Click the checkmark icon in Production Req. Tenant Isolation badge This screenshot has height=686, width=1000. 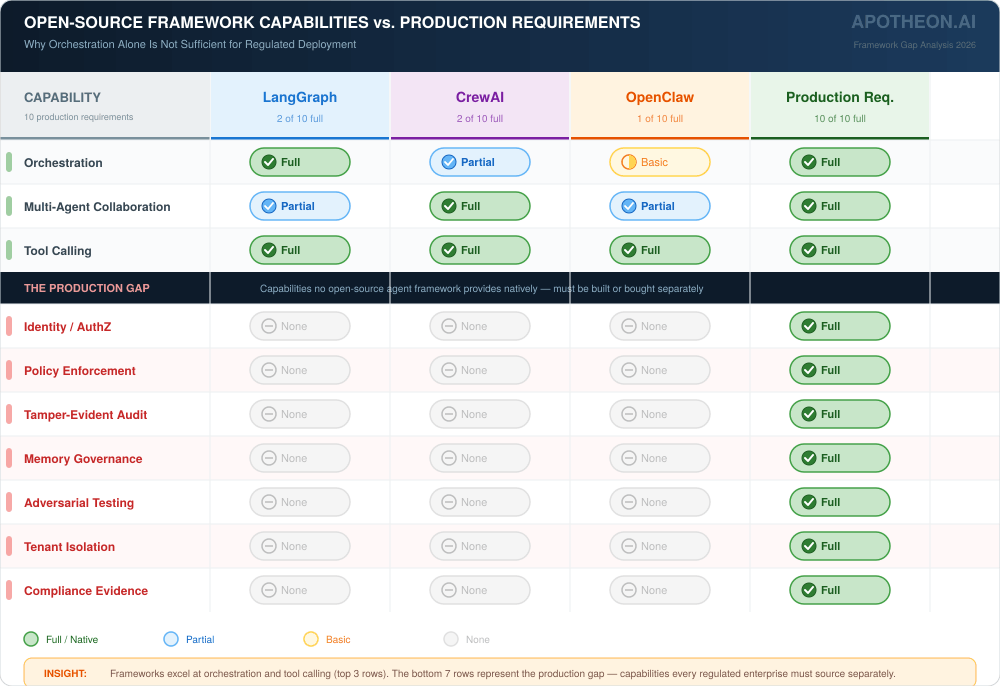809,546
